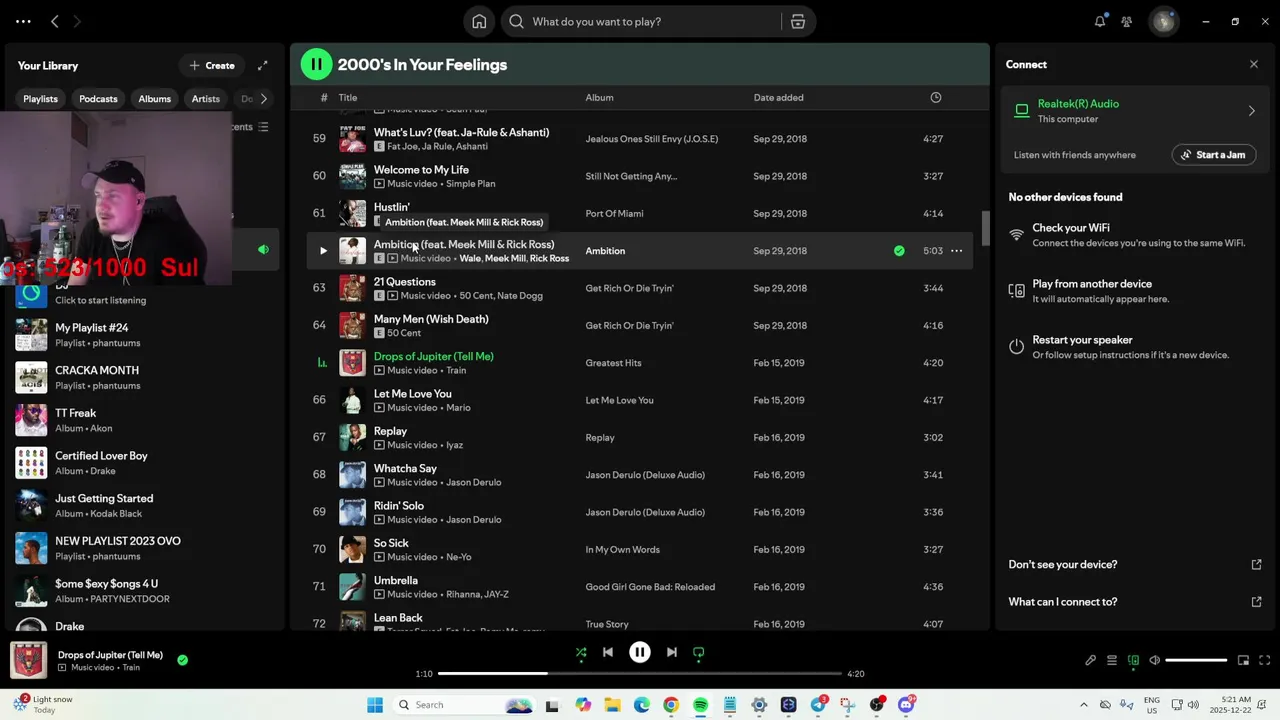
Task: Open more options for Ambition track
Action: click(x=957, y=251)
